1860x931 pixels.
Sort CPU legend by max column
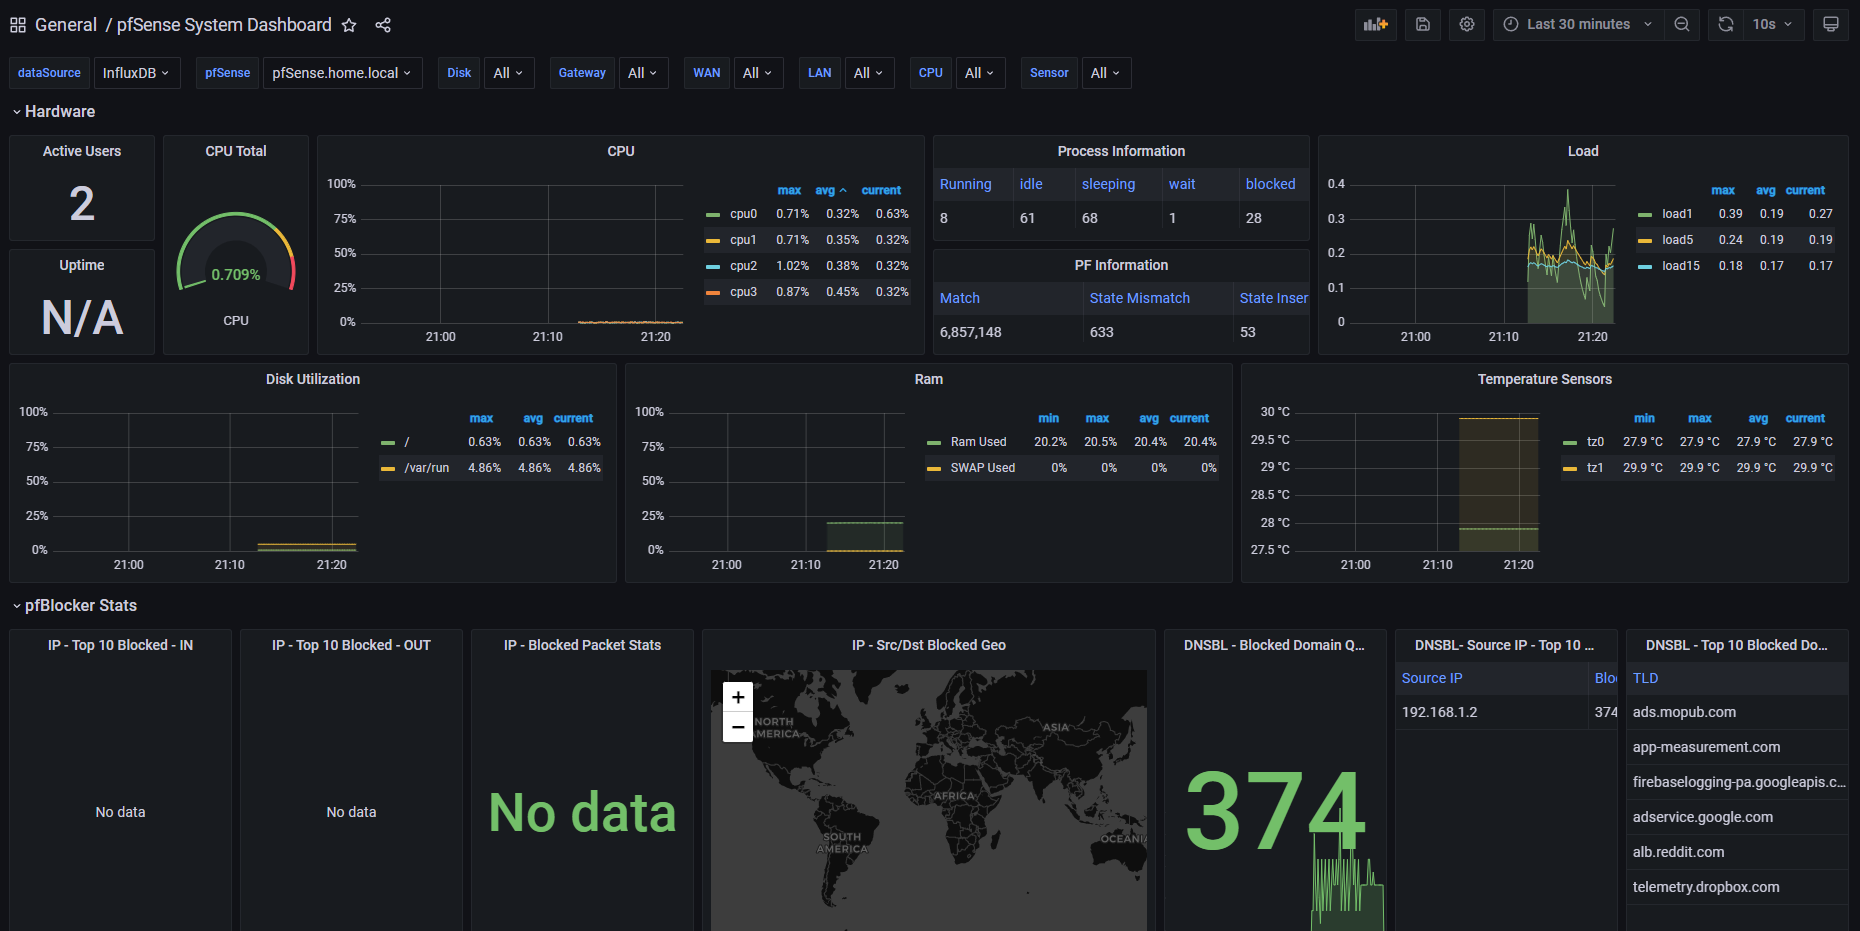pos(789,190)
